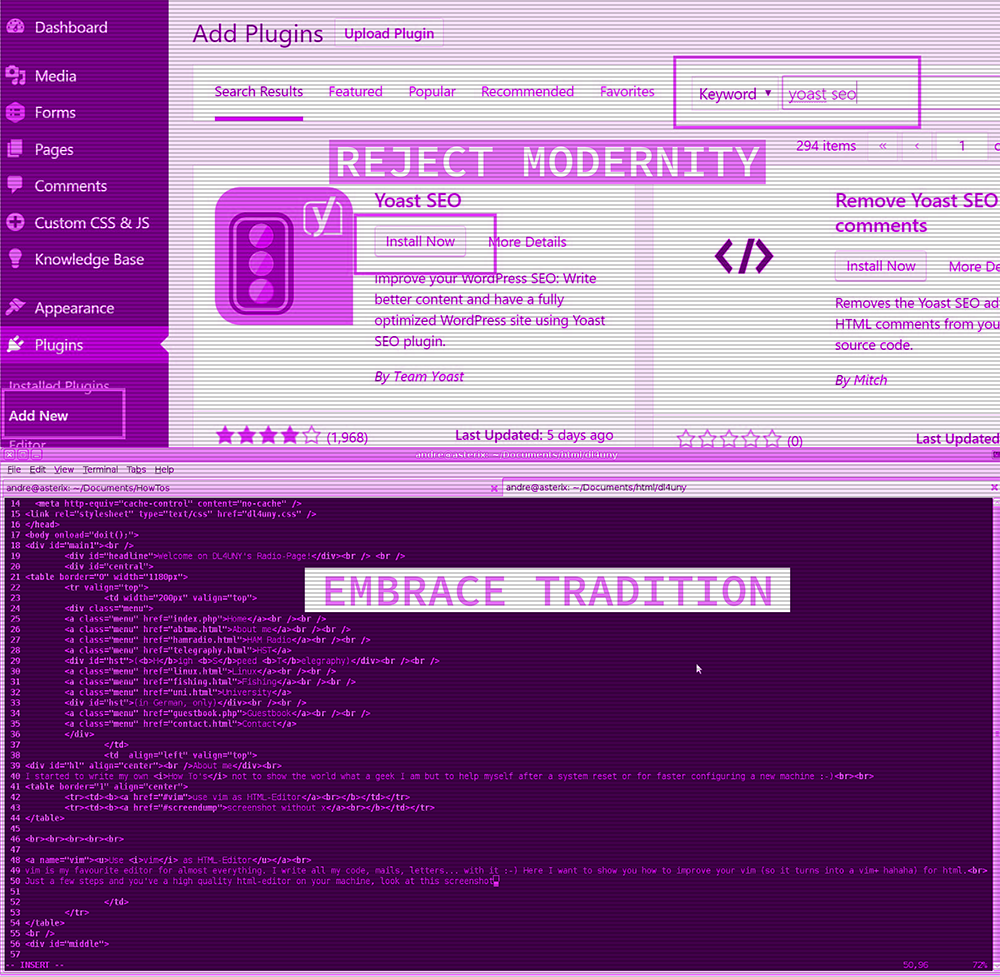This screenshot has width=1000, height=977.
Task: Click the Pages icon in sidebar
Action: point(15,149)
